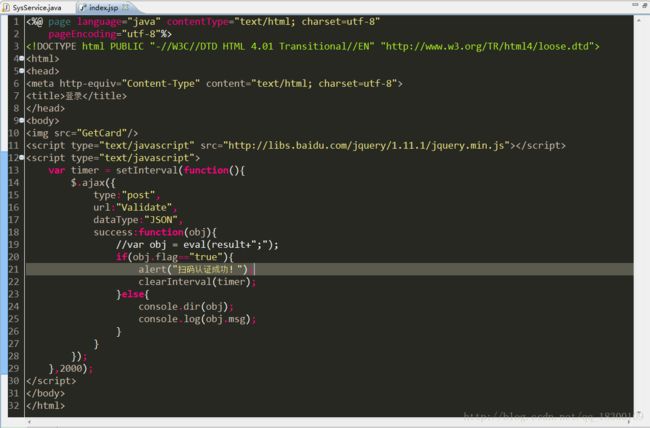650x428 pixels.
Task: Click the '}else{' keyword on line 23
Action: pos(133,294)
